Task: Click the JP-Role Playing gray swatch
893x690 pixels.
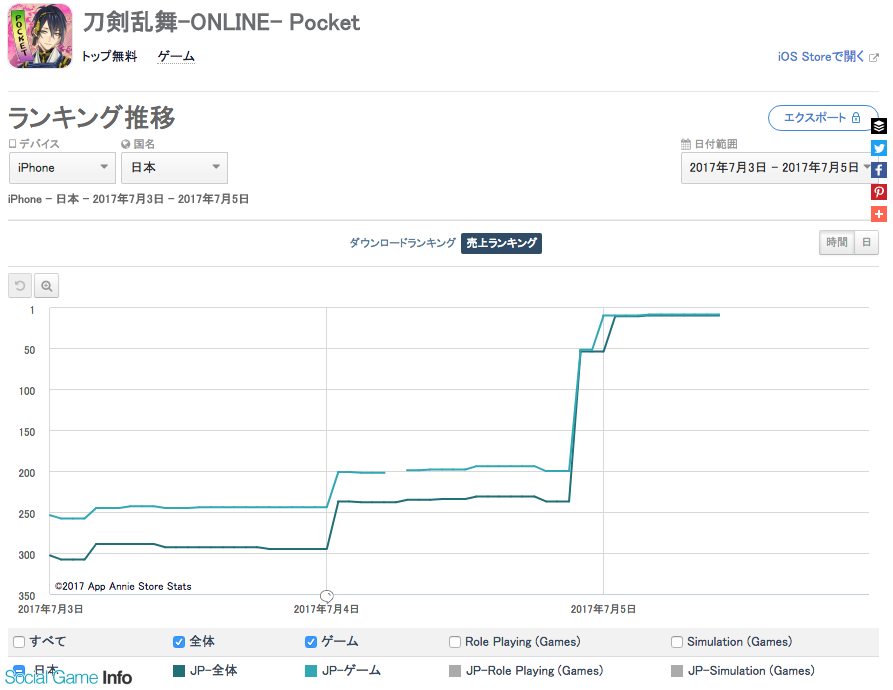Action: coord(455,671)
